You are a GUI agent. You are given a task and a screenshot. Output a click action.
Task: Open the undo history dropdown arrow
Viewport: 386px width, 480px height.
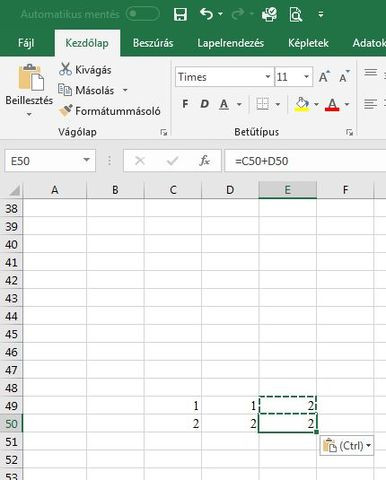(x=220, y=14)
